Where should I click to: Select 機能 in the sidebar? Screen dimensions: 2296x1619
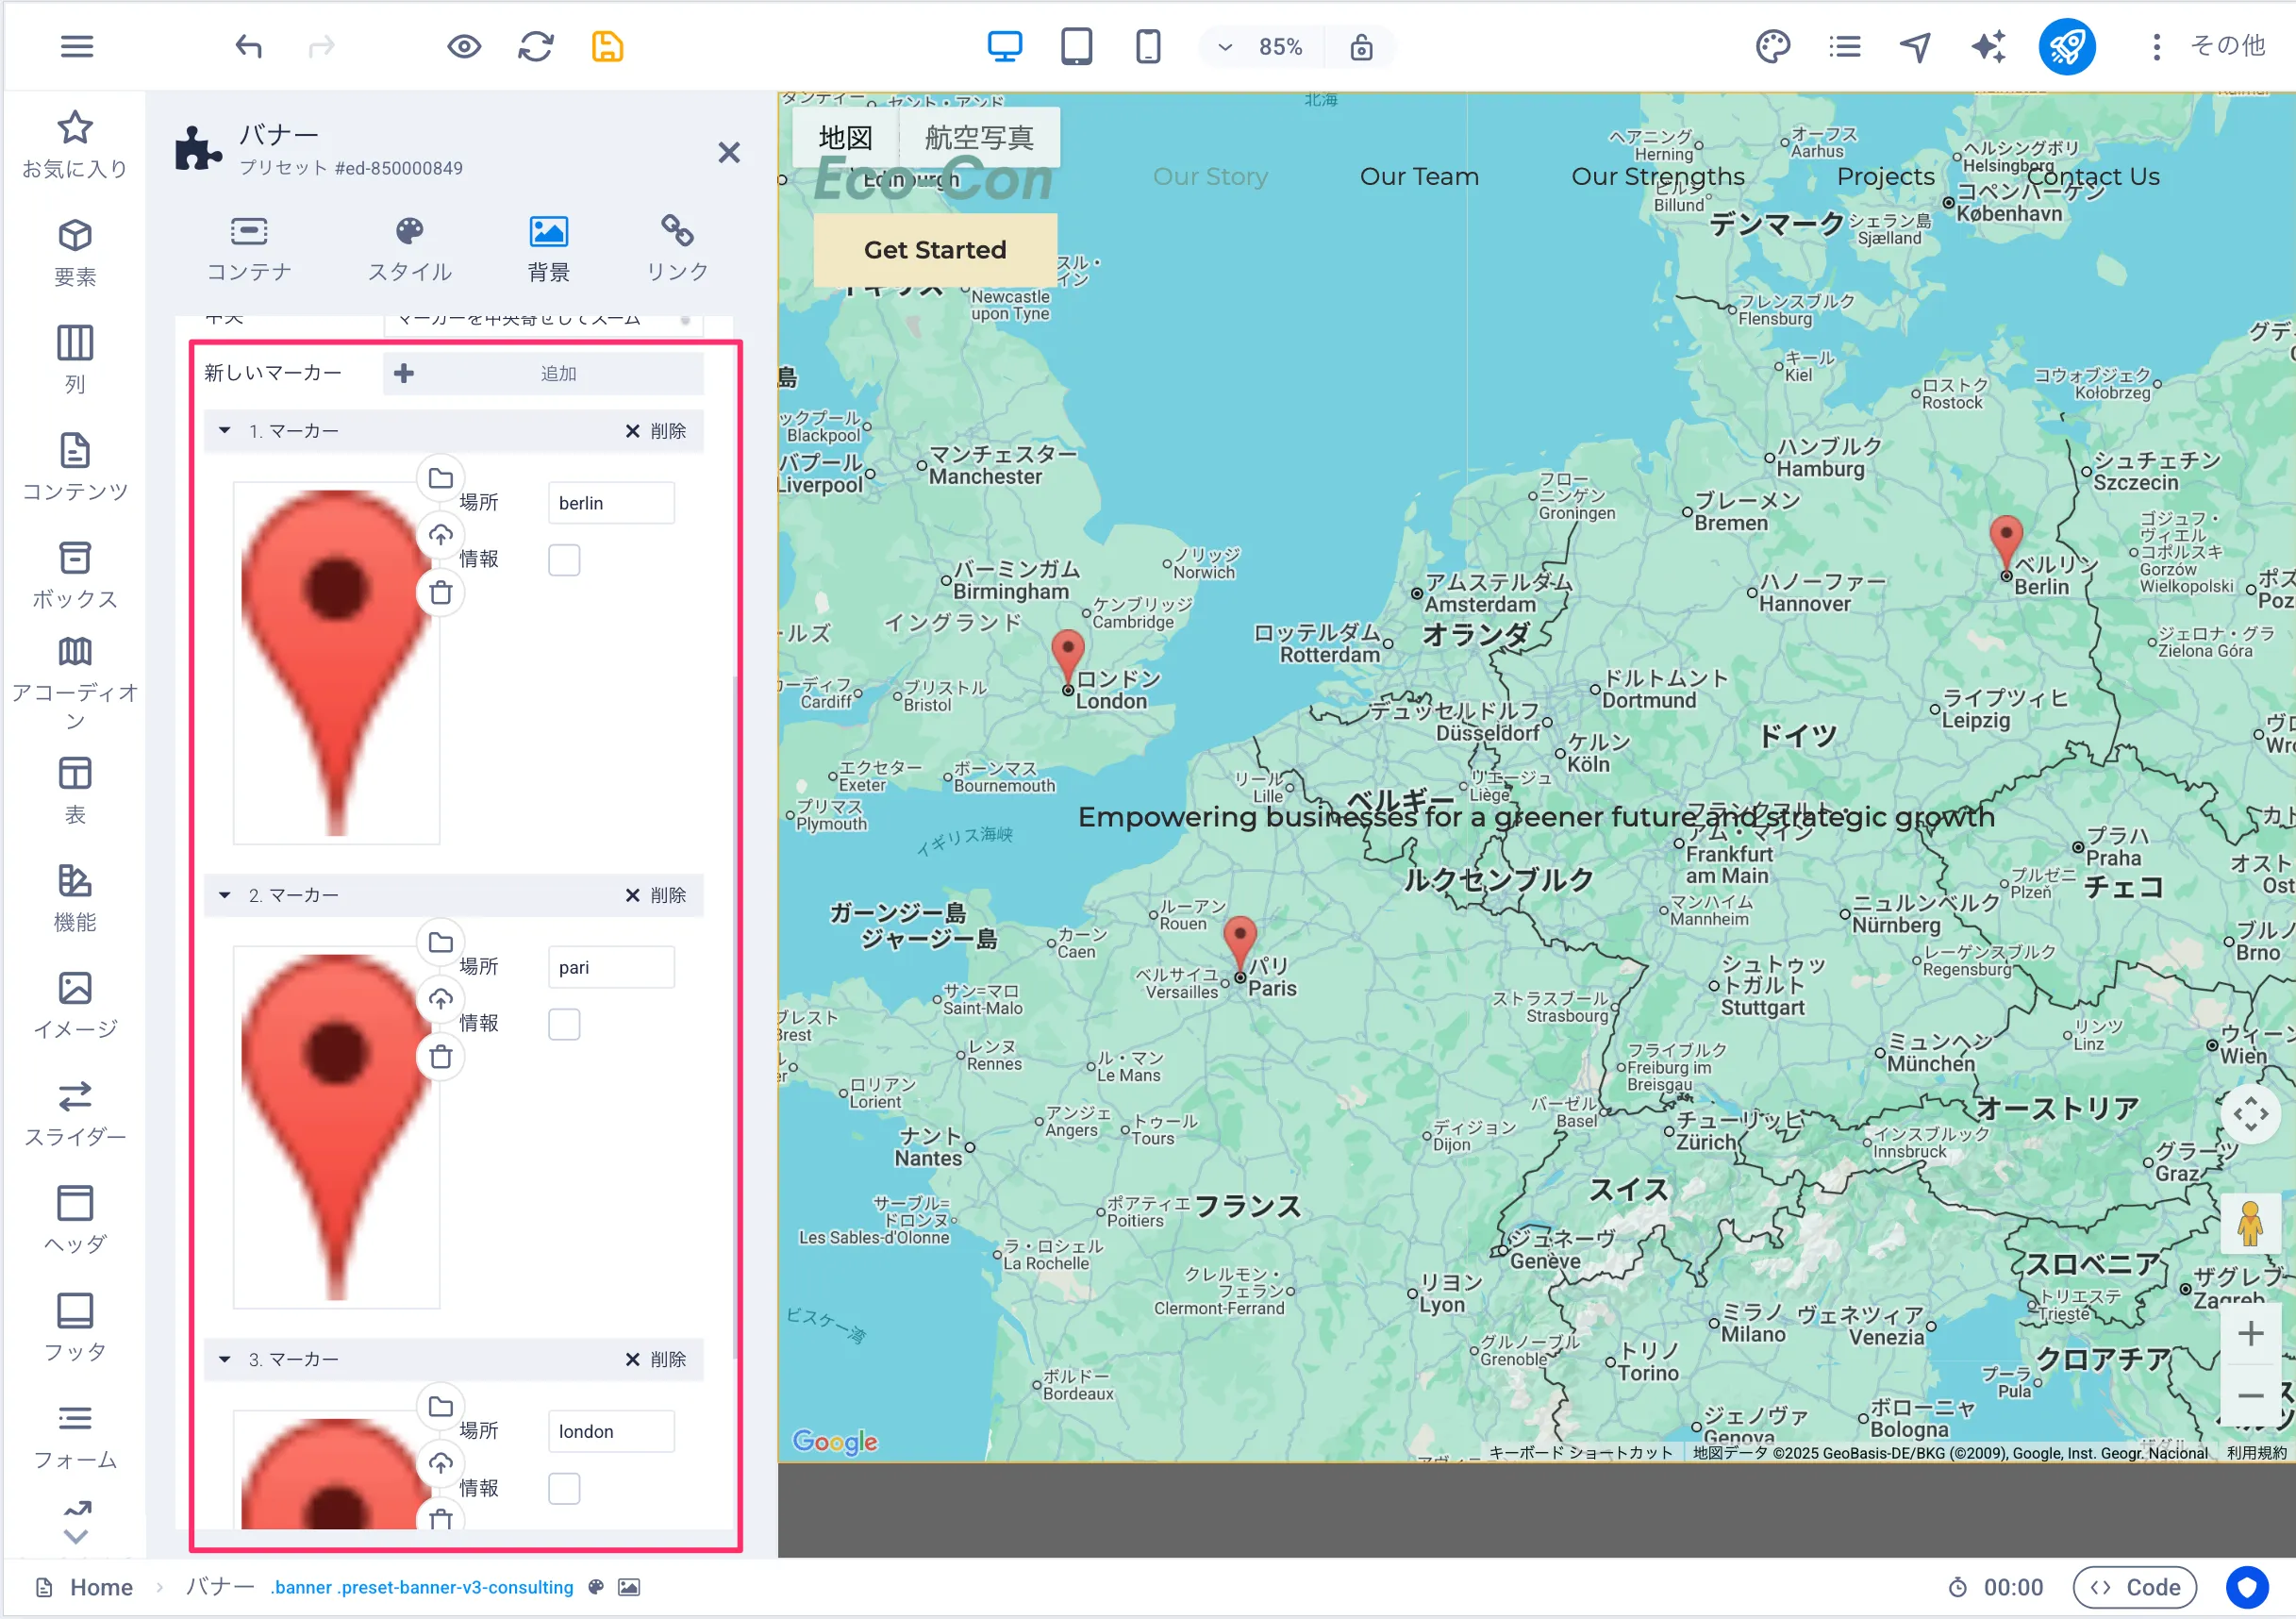click(75, 898)
